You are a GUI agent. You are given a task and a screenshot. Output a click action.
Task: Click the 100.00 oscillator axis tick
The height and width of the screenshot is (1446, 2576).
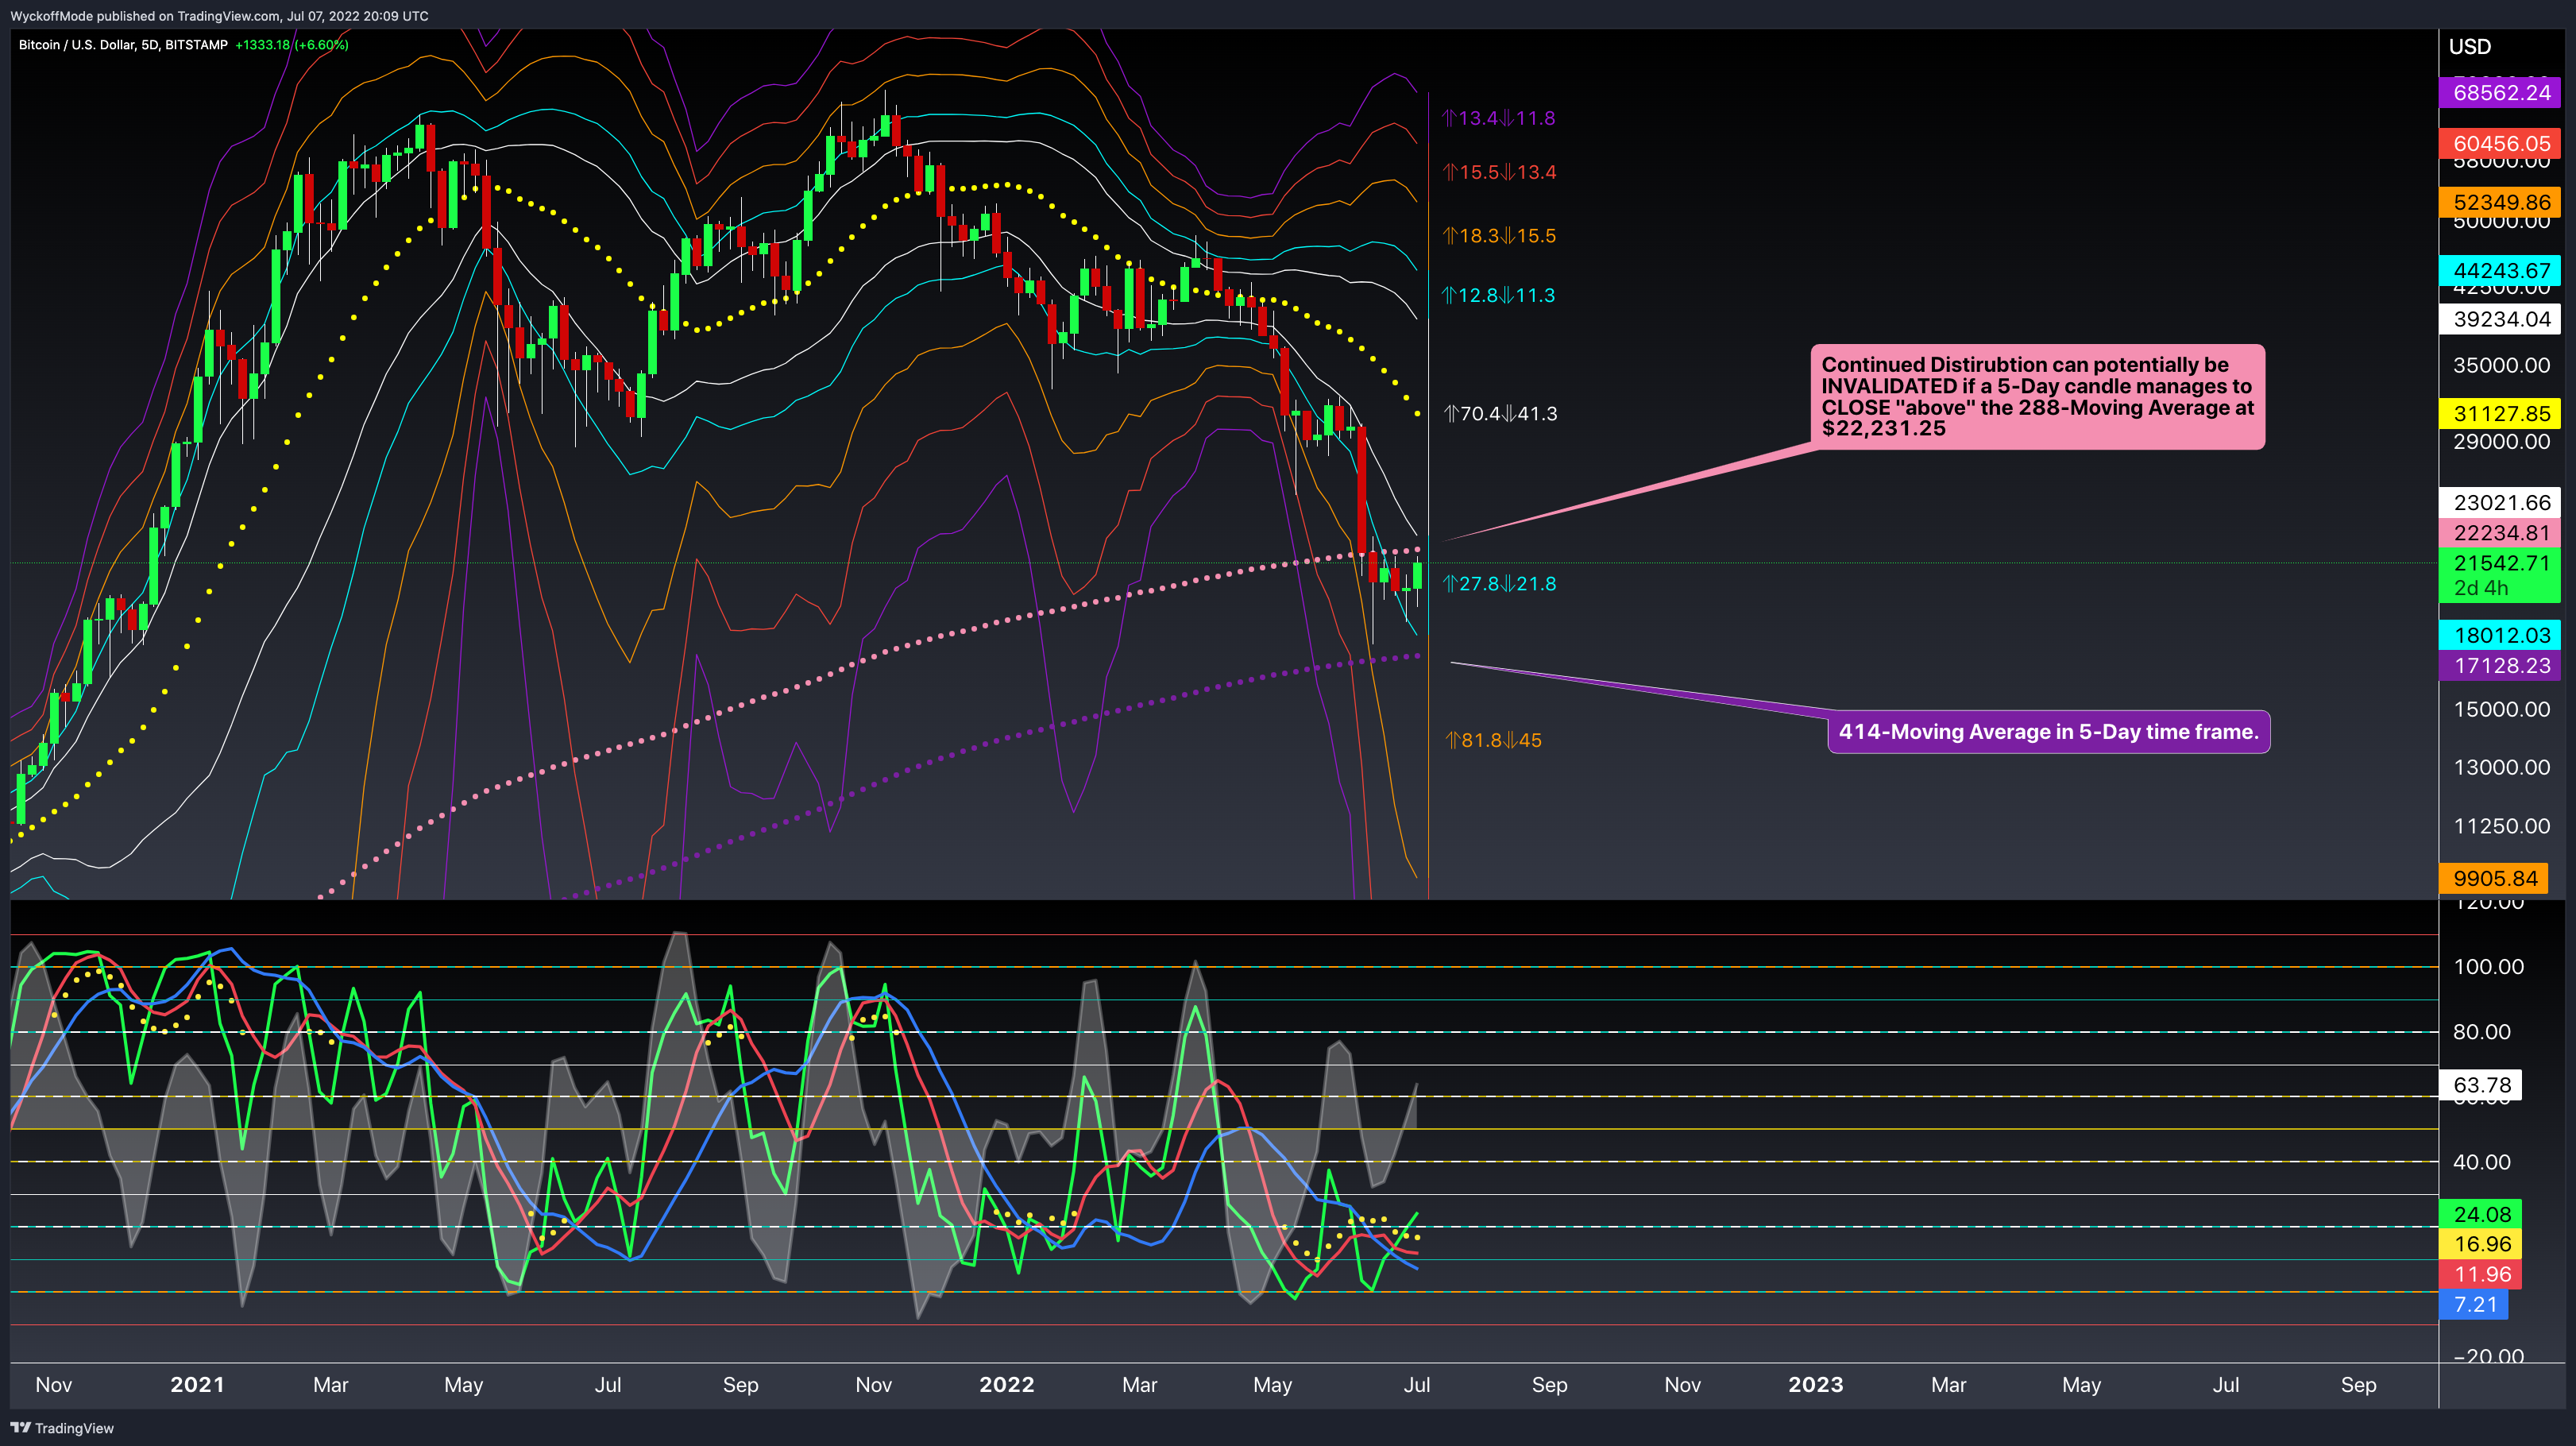click(2488, 967)
